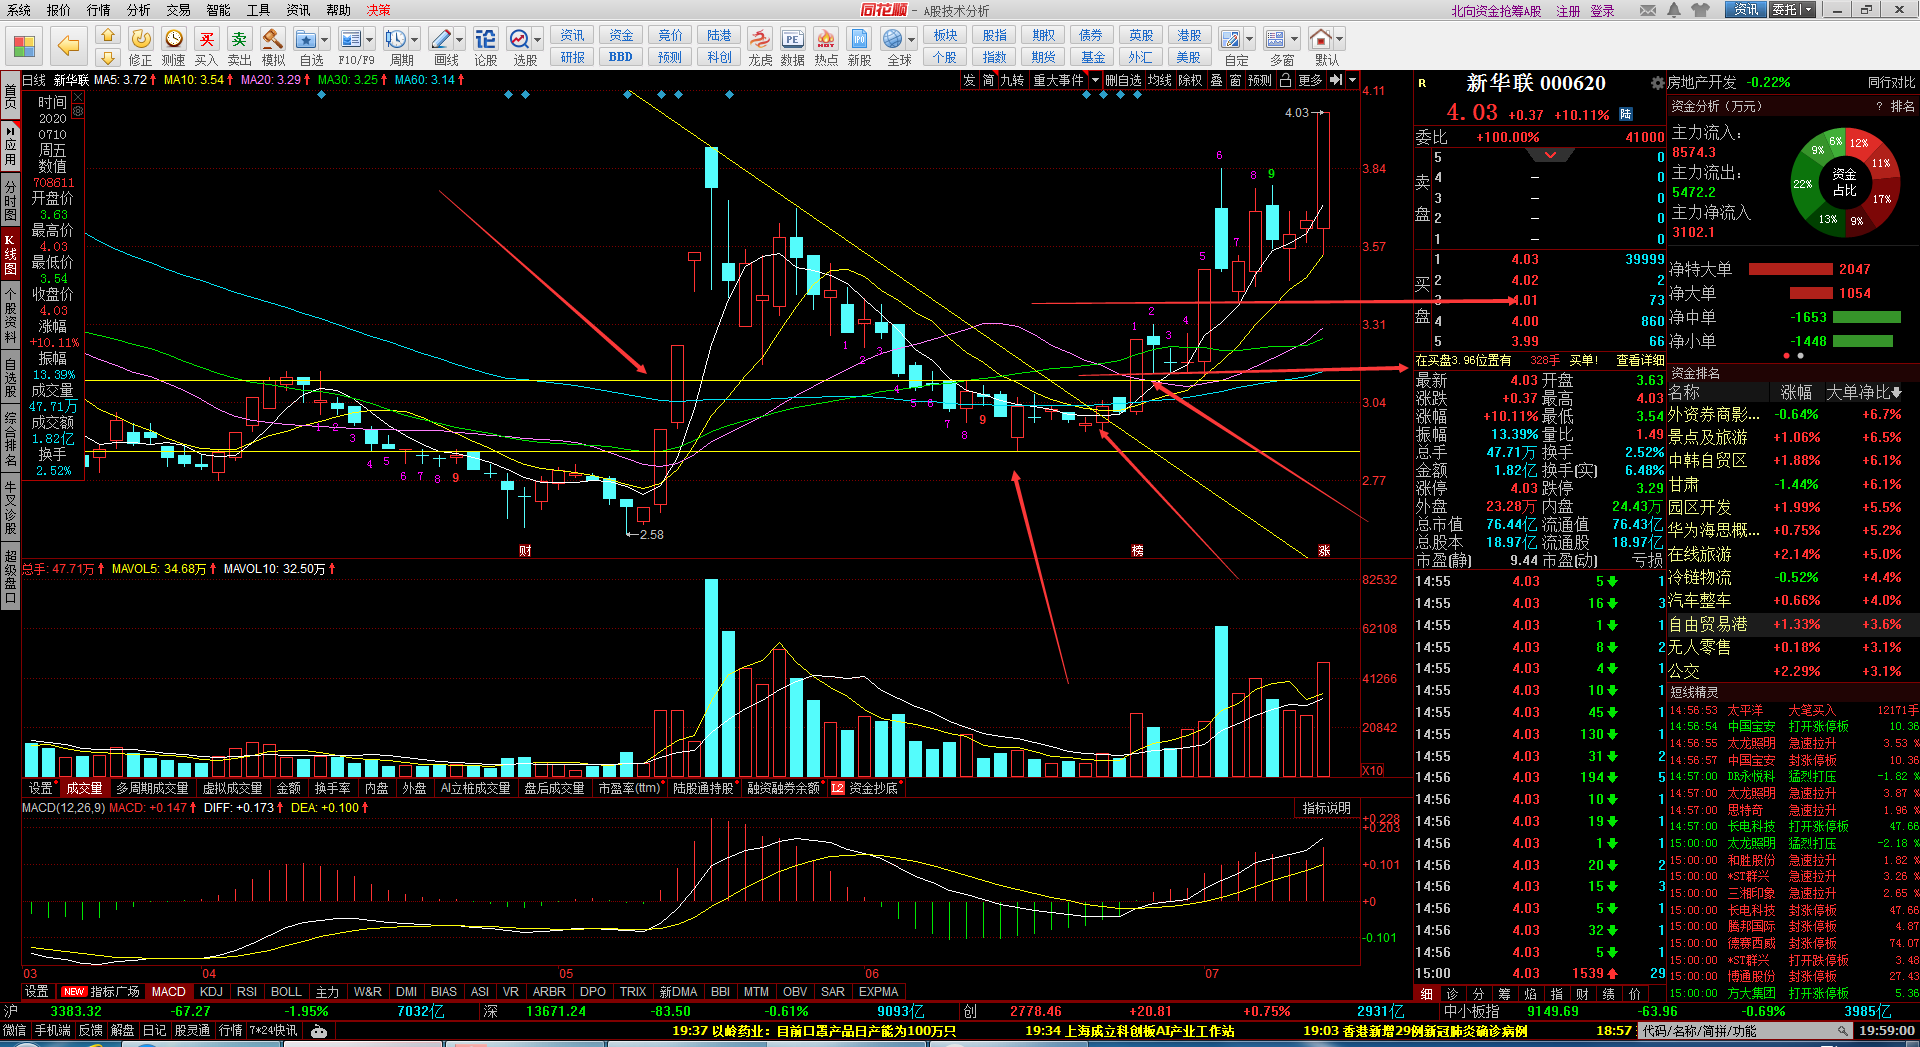Click the red 净特大单 bar

pos(1790,269)
